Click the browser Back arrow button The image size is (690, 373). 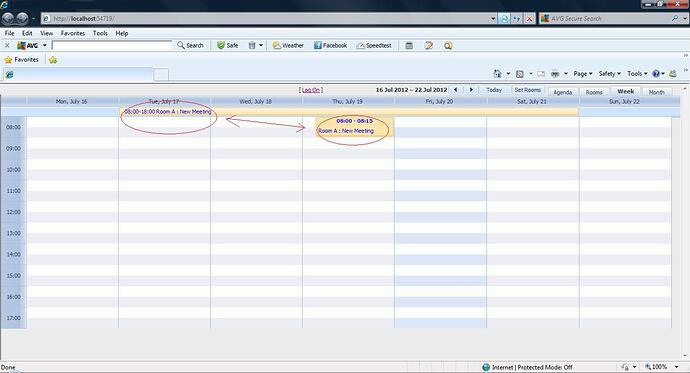[8, 18]
